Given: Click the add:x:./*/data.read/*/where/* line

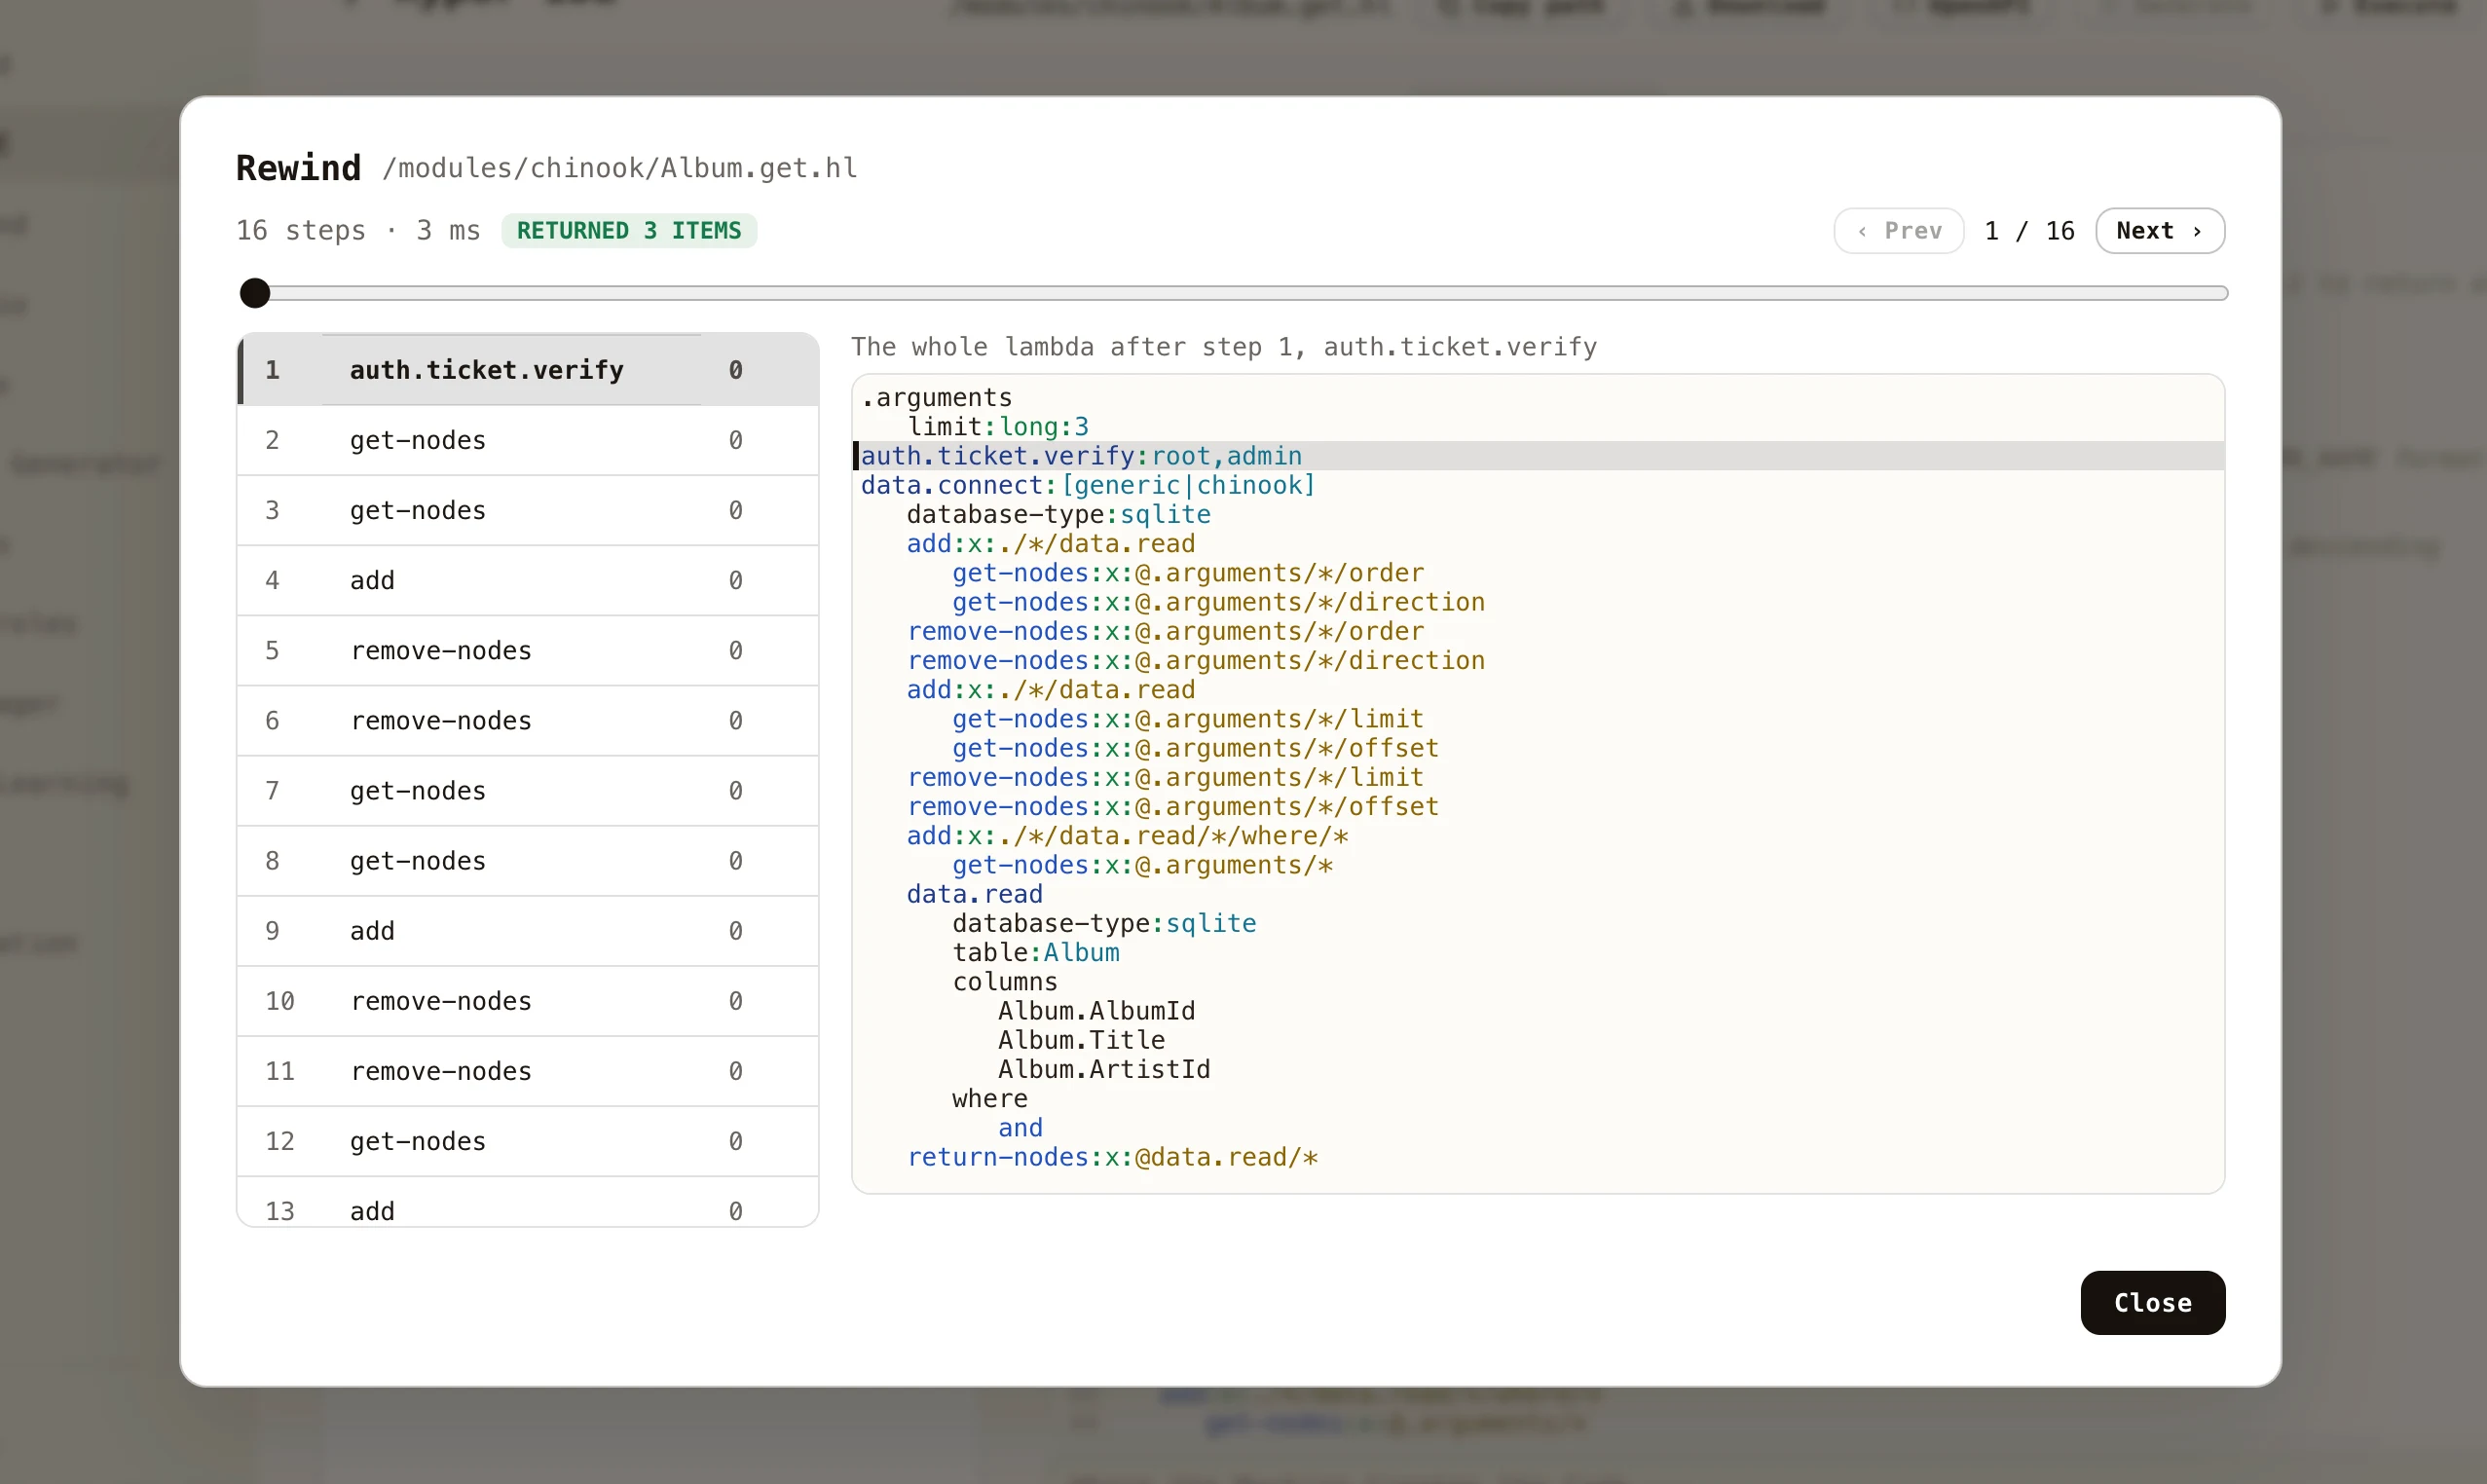Looking at the screenshot, I should (x=1127, y=836).
